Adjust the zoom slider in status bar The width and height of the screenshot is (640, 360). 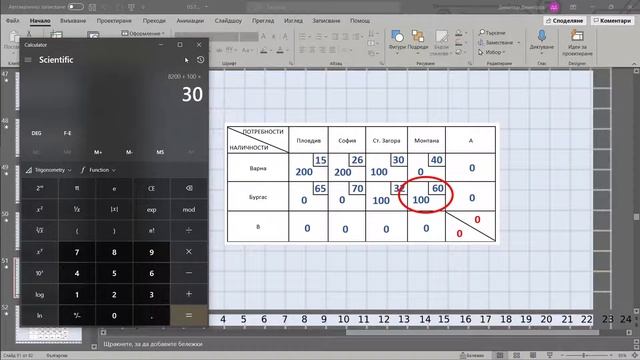pyautogui.click(x=584, y=356)
